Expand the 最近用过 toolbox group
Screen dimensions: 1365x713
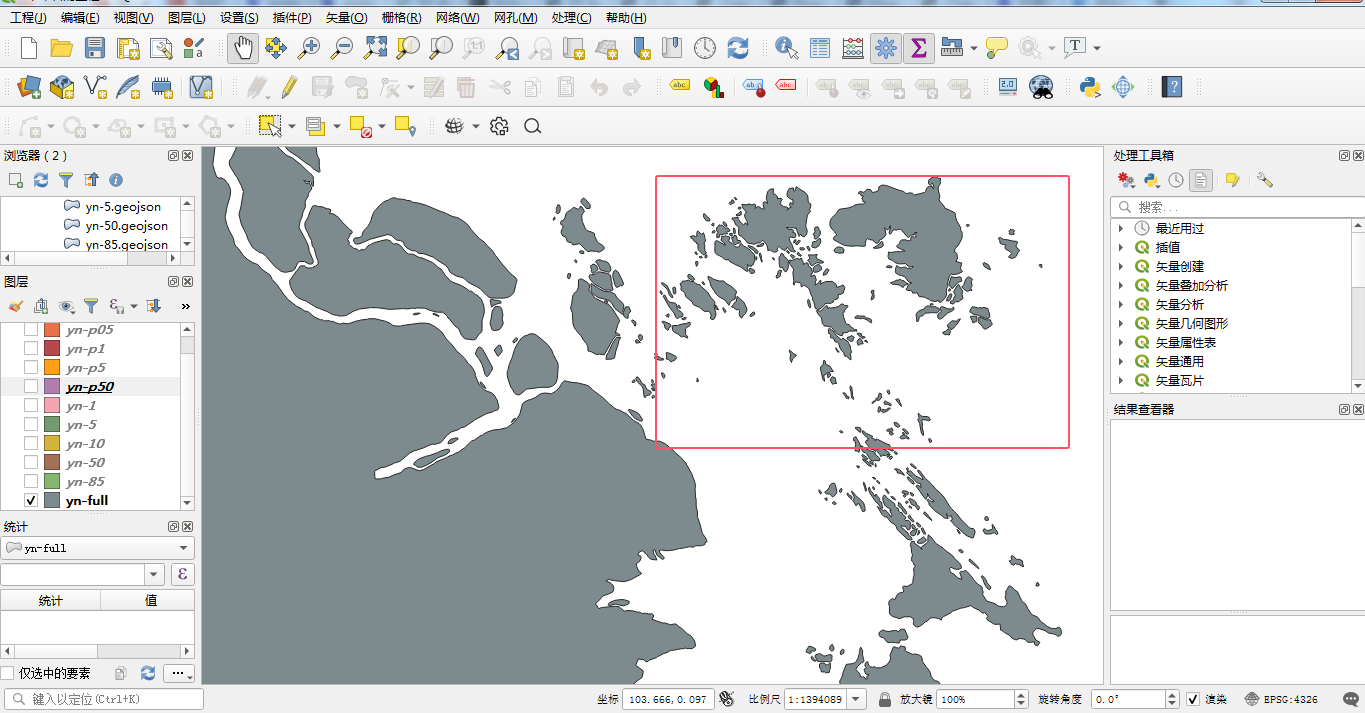click(1121, 229)
